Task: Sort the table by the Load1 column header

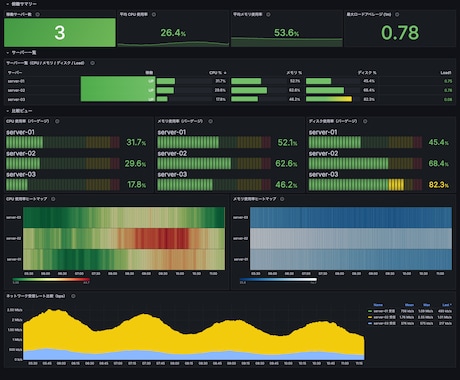Action: [446, 73]
